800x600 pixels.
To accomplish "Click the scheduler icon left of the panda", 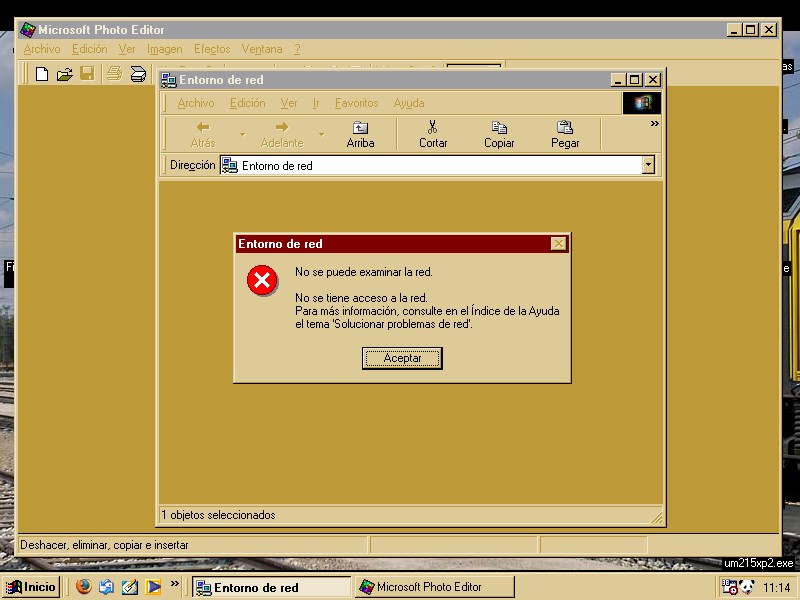I will point(730,587).
